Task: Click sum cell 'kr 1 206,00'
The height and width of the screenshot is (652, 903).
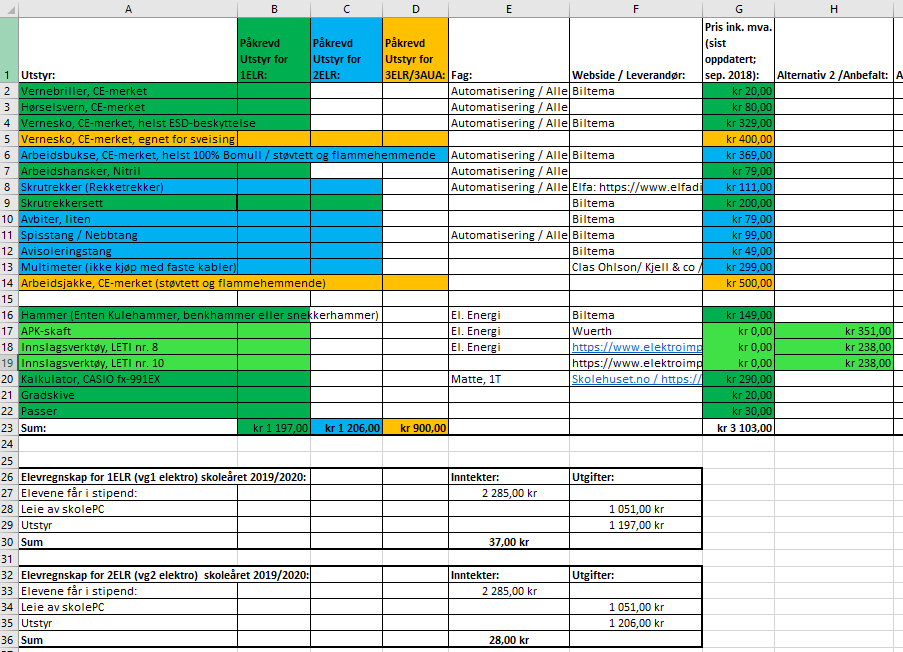Action: coord(347,427)
